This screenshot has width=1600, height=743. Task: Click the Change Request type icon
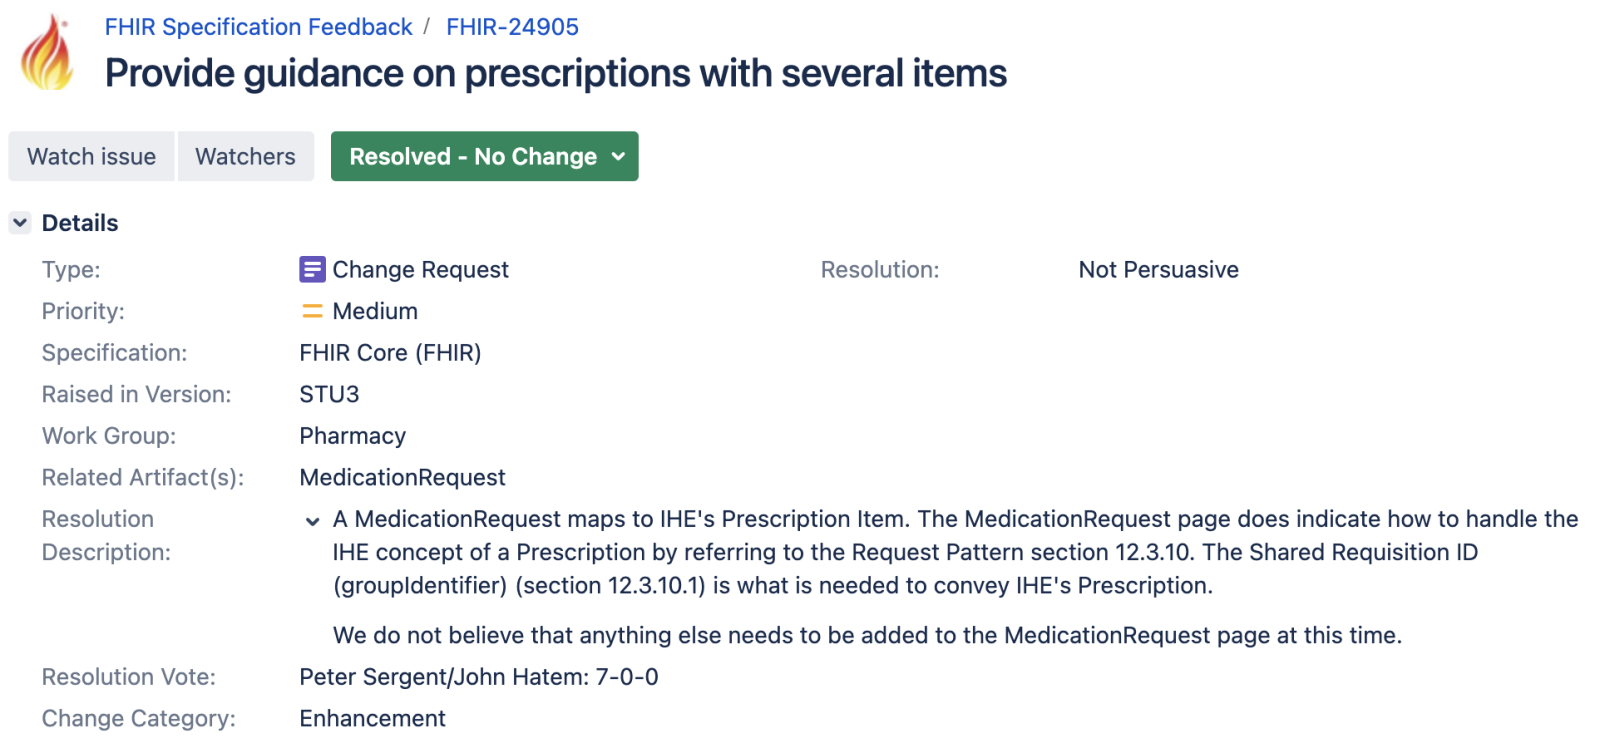312,270
